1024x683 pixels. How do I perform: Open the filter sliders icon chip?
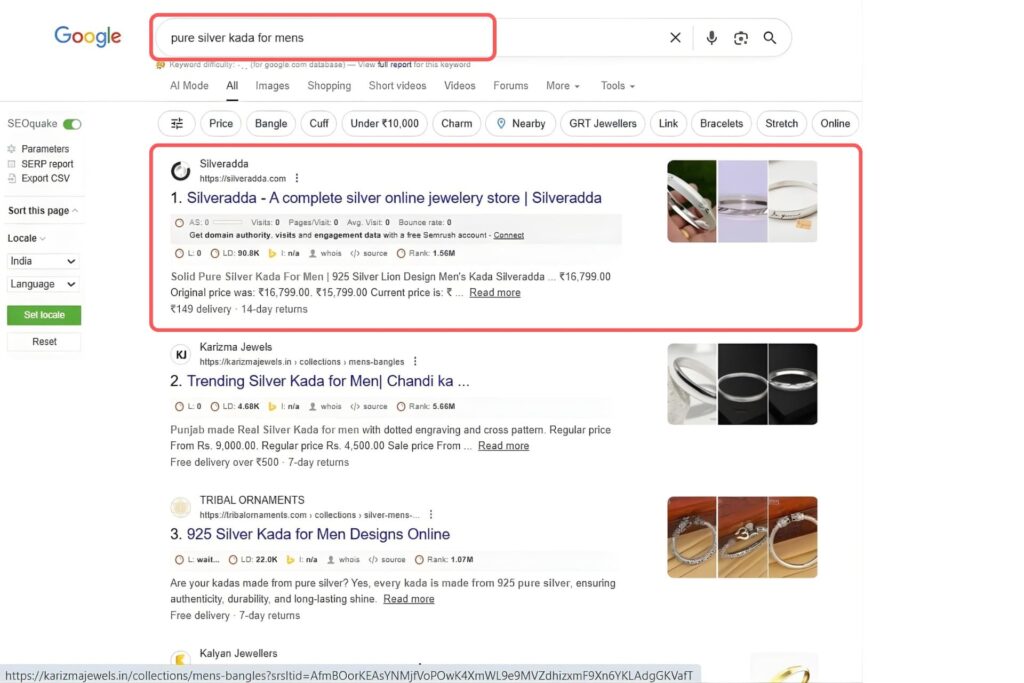coord(177,124)
